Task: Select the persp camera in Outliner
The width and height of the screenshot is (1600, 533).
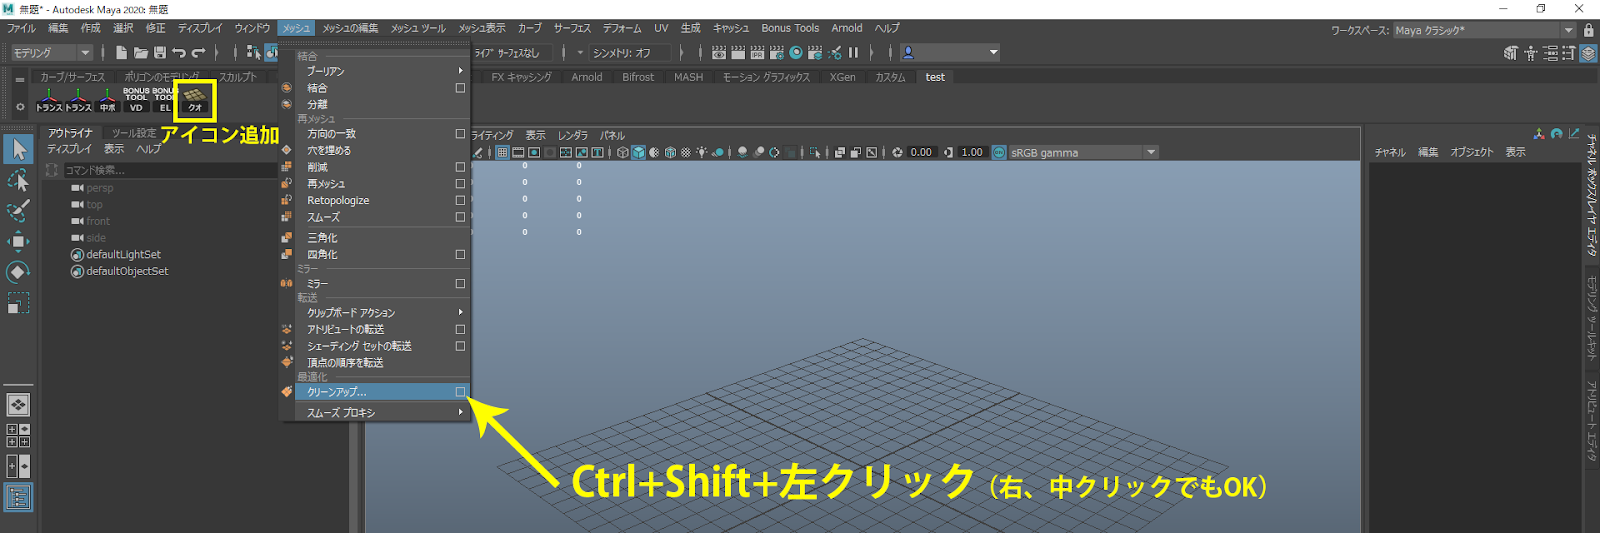Action: click(x=100, y=188)
